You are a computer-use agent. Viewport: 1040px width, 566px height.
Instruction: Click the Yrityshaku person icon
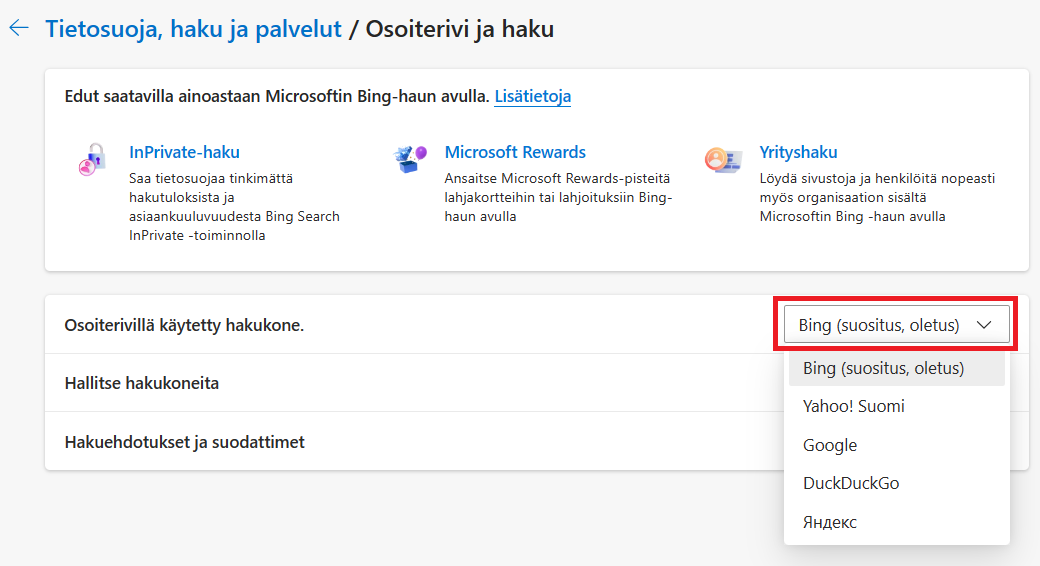click(723, 160)
